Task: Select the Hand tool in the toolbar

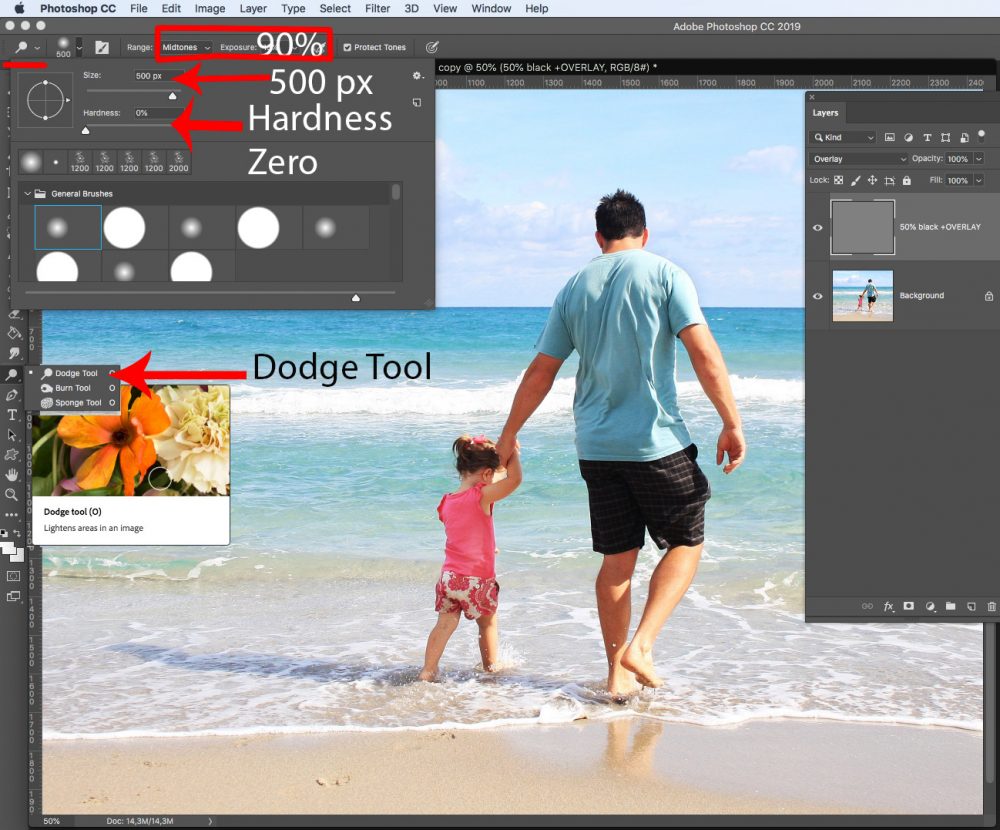Action: point(12,474)
